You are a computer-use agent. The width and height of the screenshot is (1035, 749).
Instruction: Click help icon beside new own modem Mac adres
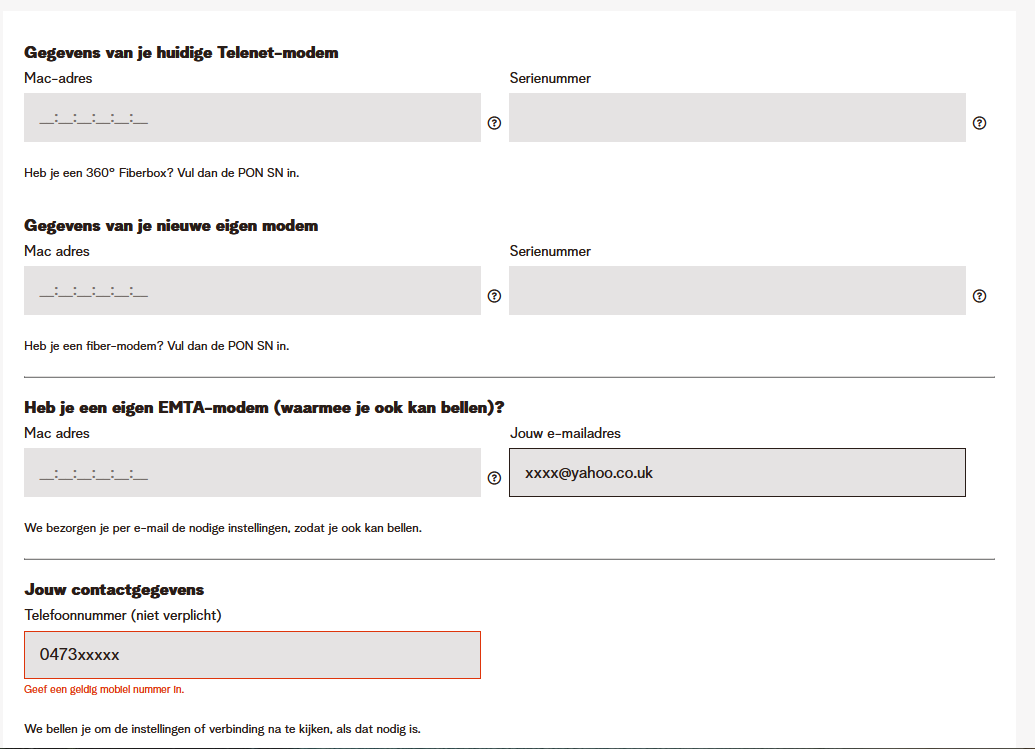click(x=494, y=296)
